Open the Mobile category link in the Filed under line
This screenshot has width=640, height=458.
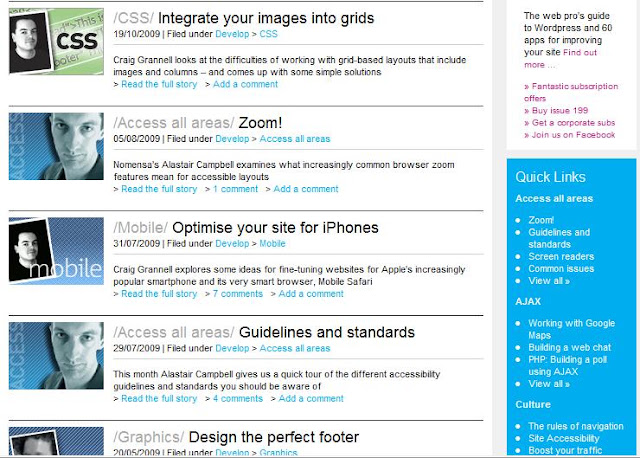(x=272, y=243)
